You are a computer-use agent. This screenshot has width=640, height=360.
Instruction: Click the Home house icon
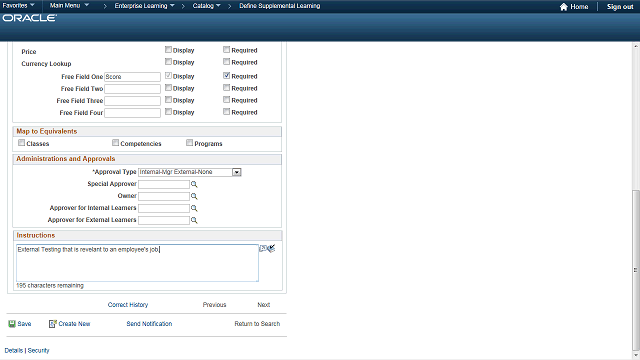pos(564,7)
